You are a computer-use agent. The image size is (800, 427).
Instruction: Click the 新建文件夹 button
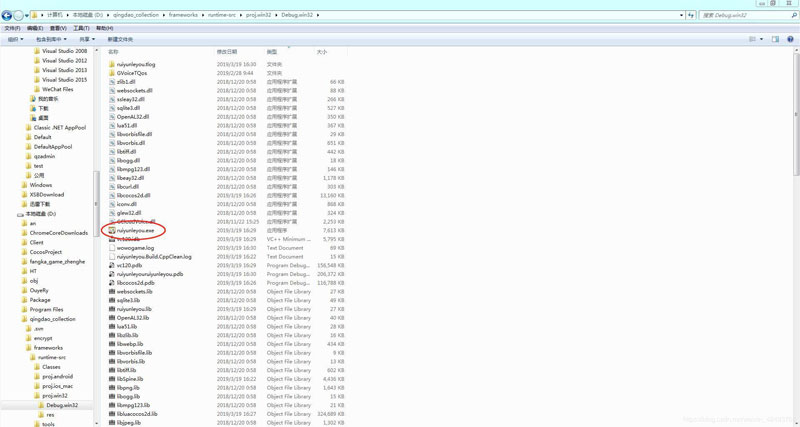pos(120,39)
